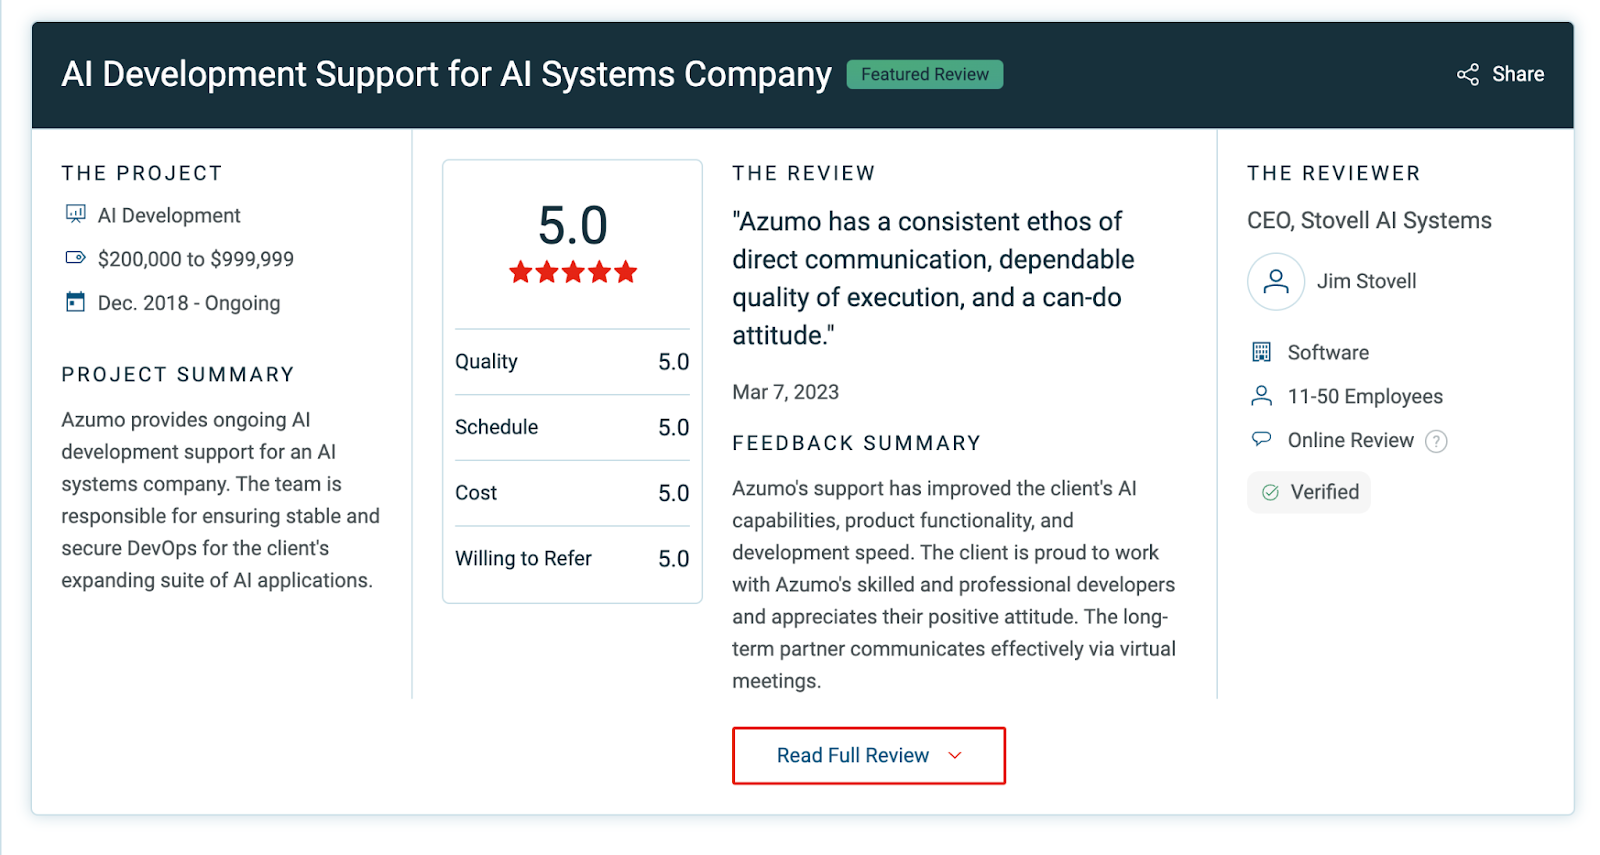Click the Cost rating row
1600x855 pixels.
tap(572, 493)
